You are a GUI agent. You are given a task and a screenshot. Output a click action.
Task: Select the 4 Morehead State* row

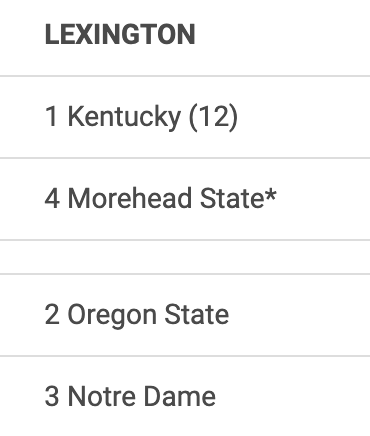coord(185,199)
